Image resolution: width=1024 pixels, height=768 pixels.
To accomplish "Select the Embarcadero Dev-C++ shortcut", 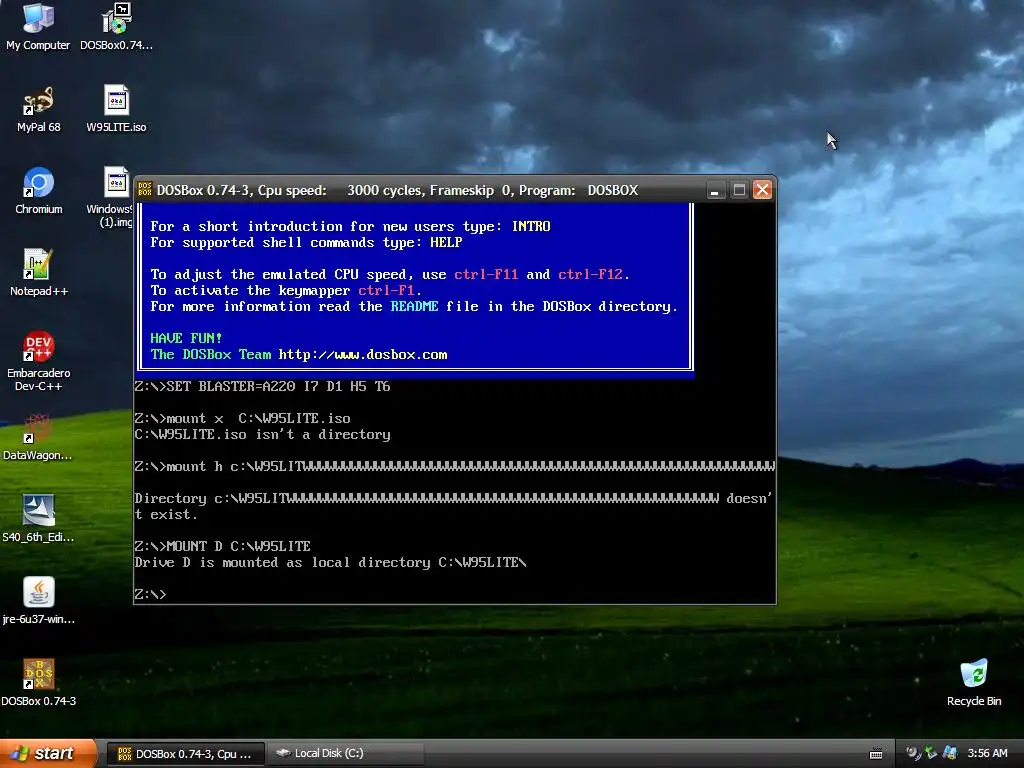I will 39,361.
